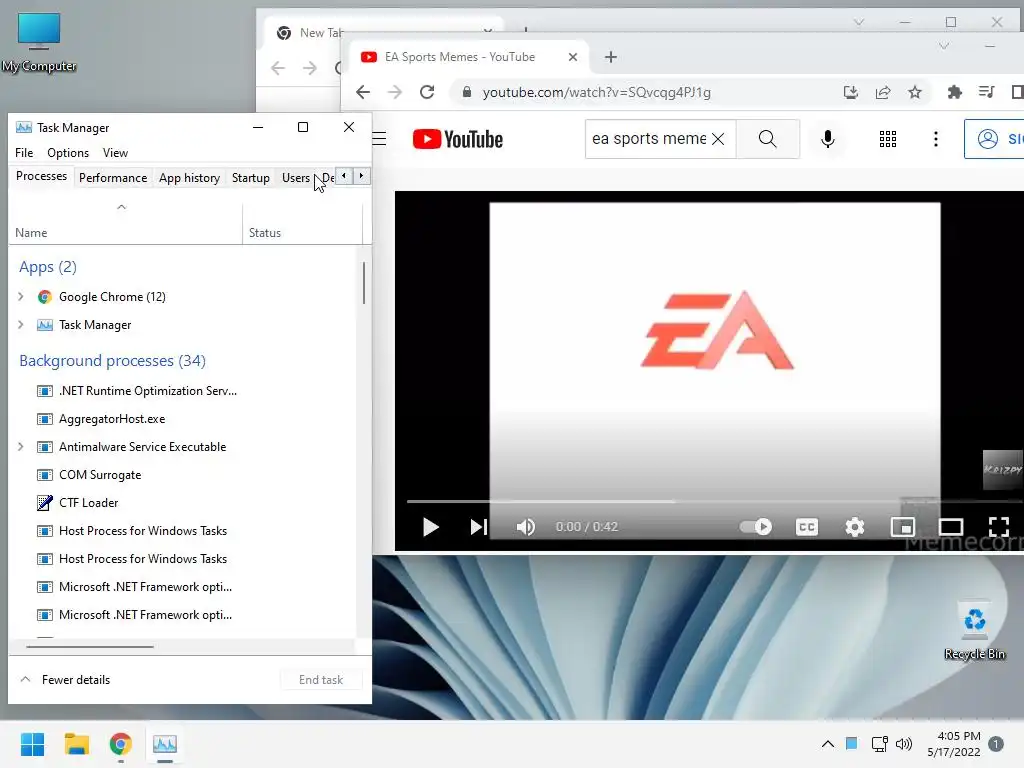Switch to App history tab
The height and width of the screenshot is (768, 1024).
pyautogui.click(x=189, y=178)
